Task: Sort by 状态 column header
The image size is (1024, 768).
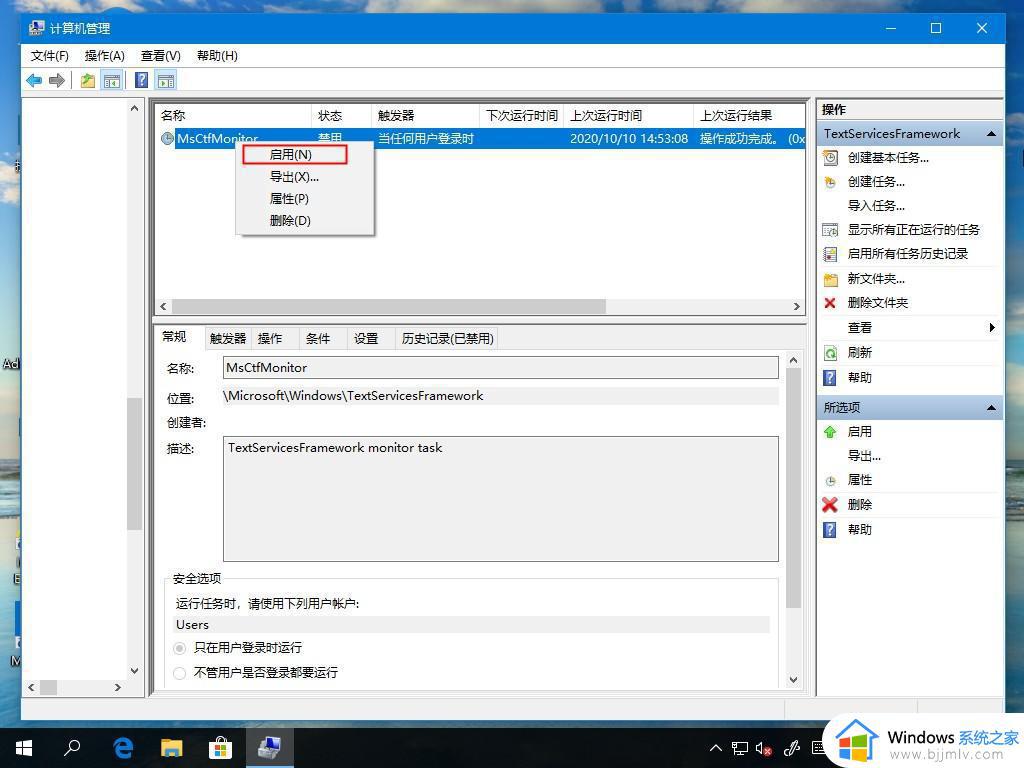Action: click(341, 116)
